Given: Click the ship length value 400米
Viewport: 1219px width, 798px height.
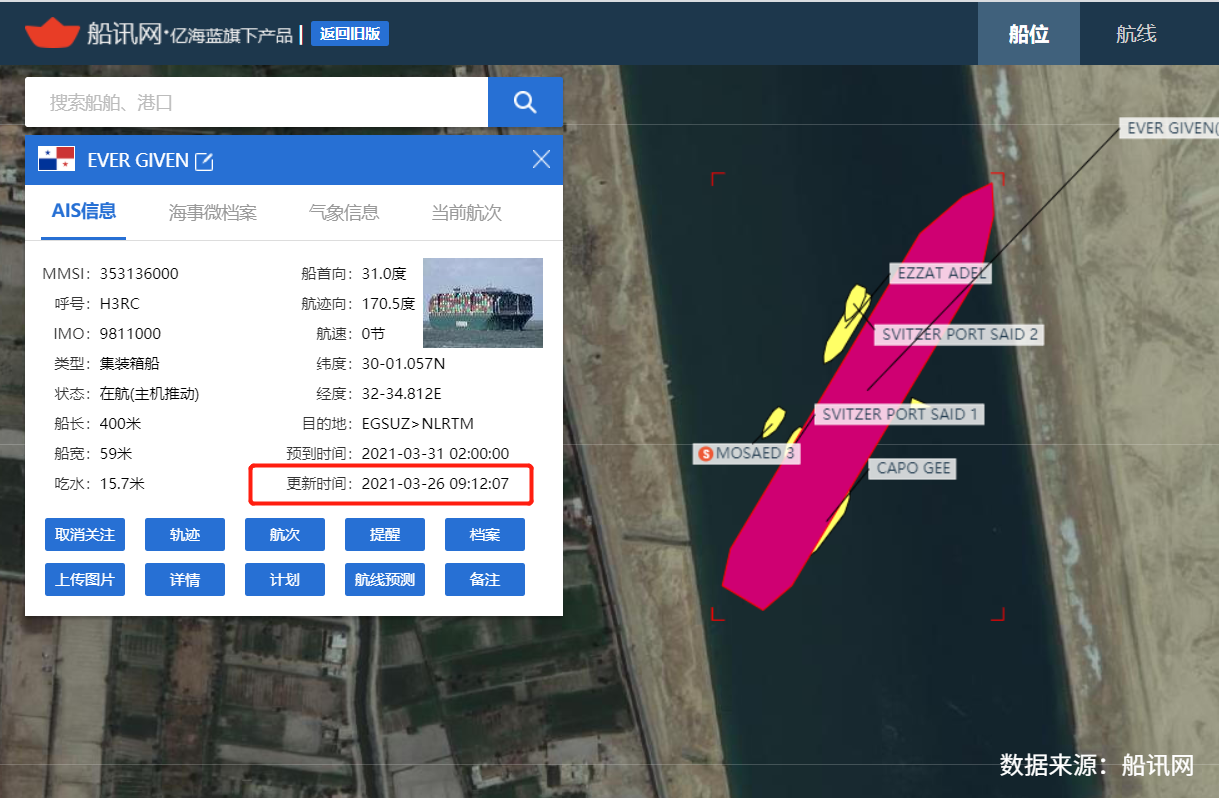Looking at the screenshot, I should coord(122,424).
